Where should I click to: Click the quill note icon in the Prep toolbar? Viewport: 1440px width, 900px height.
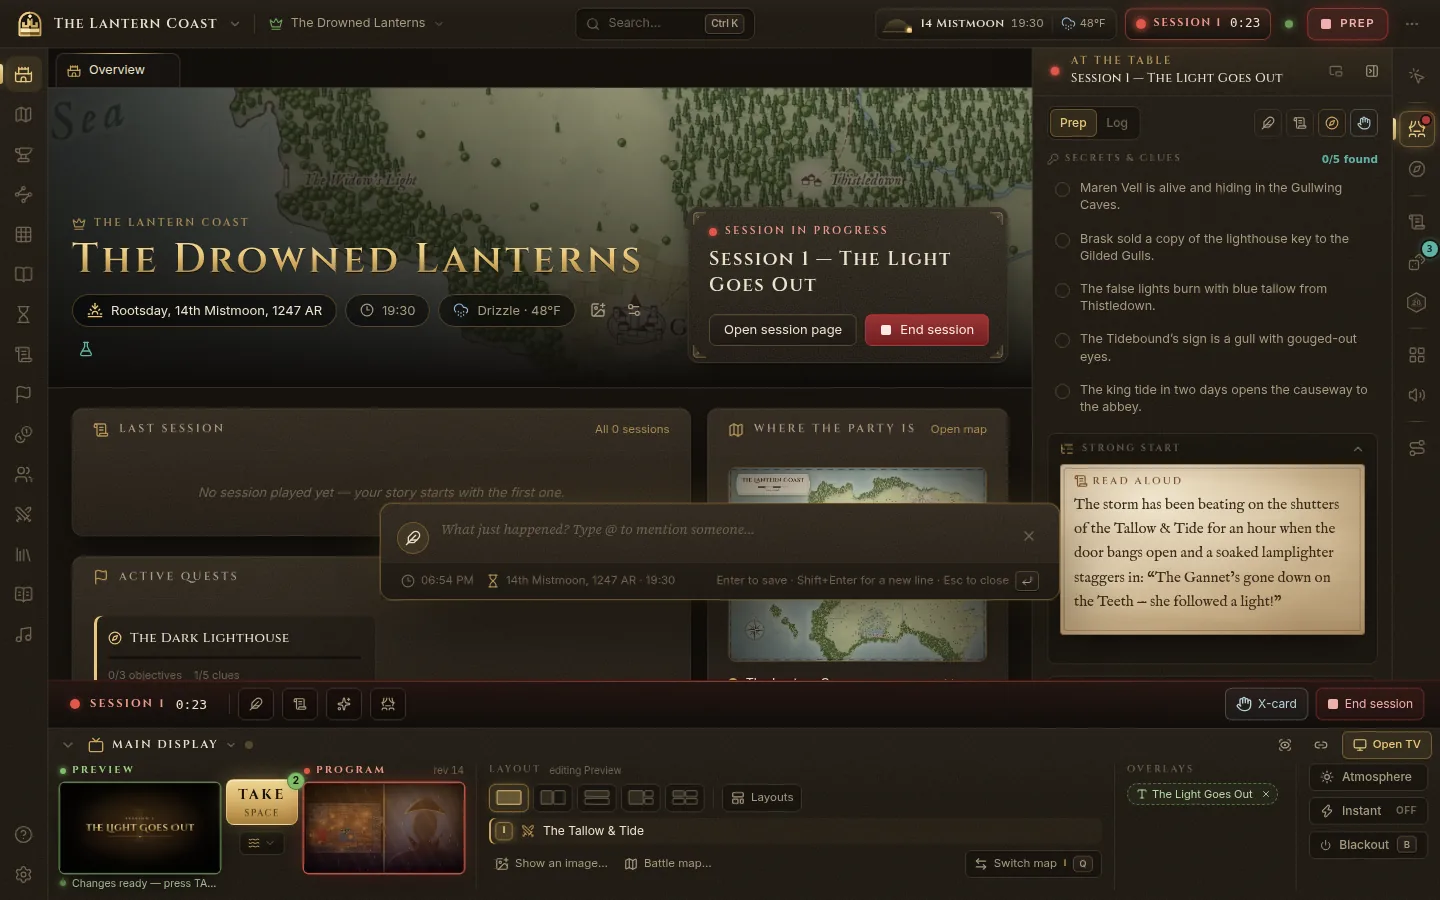tap(1268, 123)
